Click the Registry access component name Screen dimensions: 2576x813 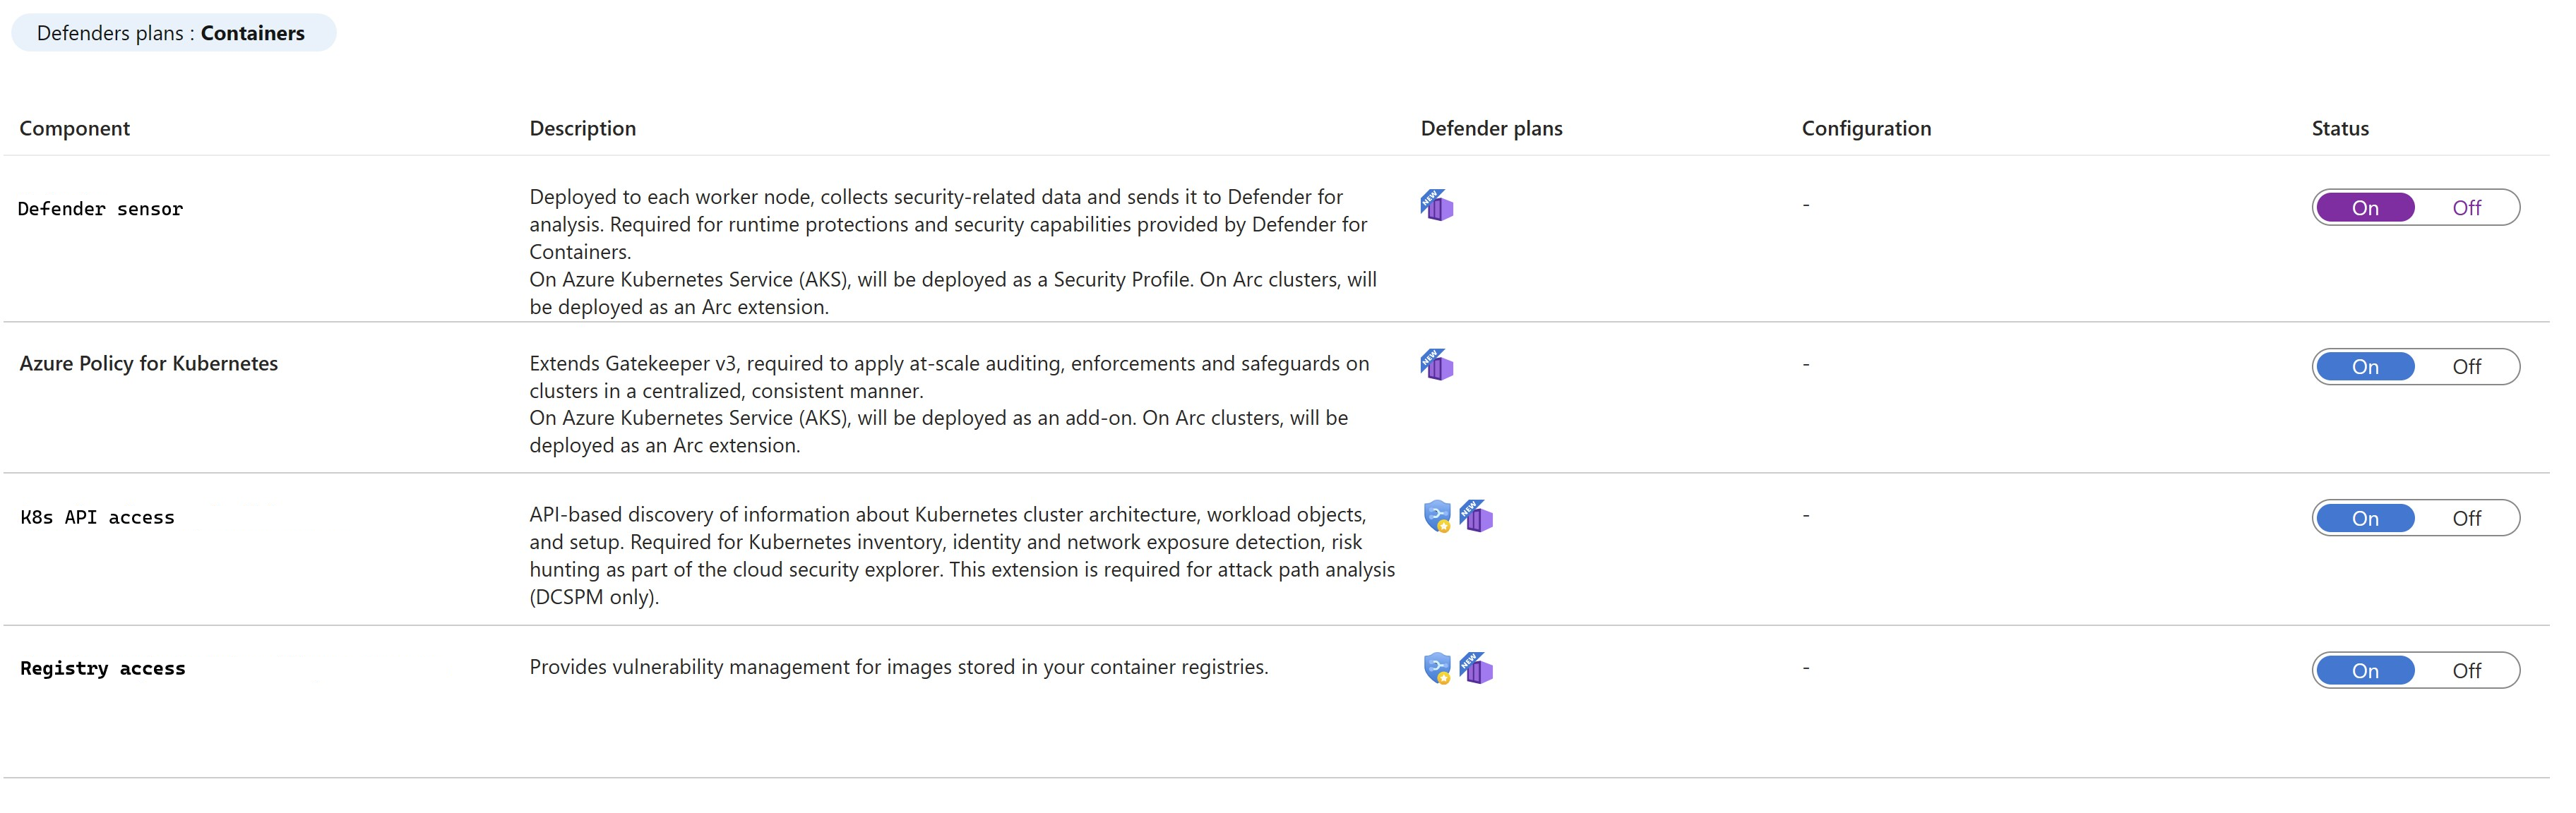click(103, 668)
